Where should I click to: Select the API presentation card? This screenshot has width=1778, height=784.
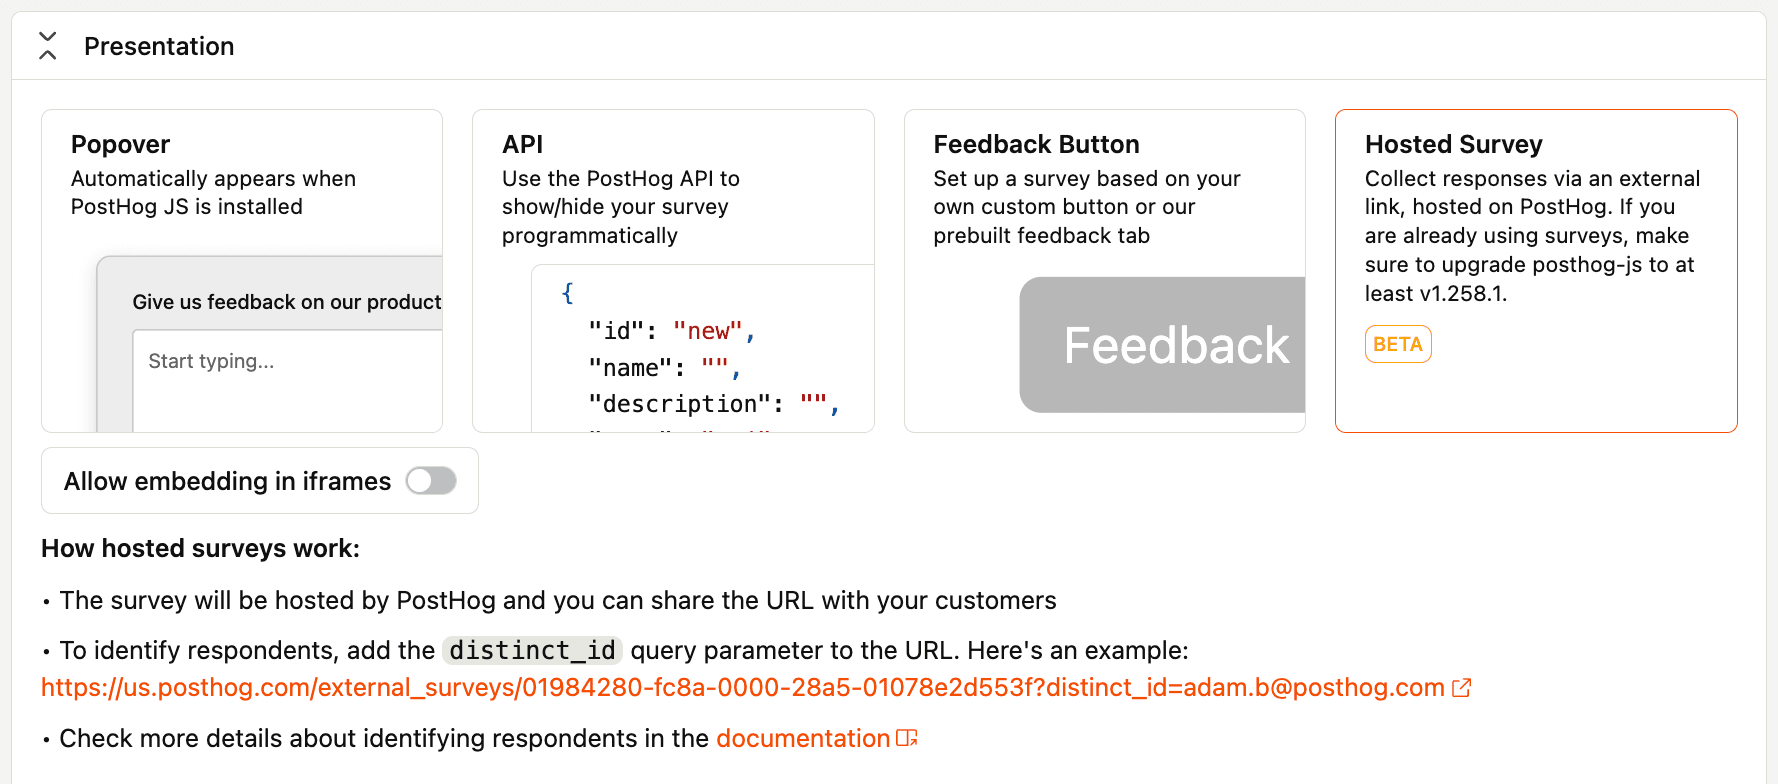tap(673, 271)
